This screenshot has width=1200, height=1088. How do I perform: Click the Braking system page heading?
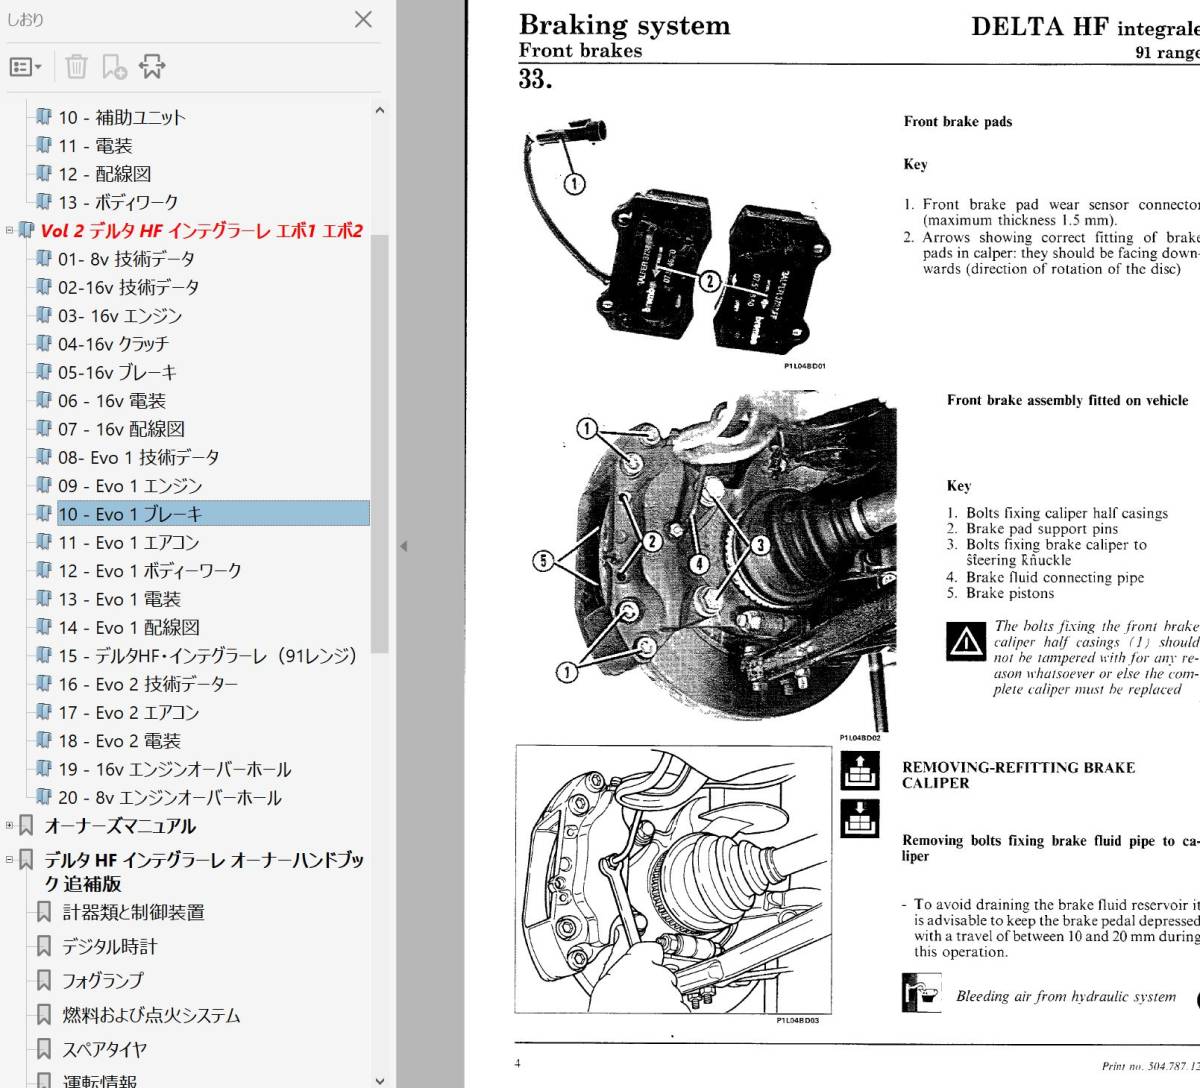click(624, 25)
